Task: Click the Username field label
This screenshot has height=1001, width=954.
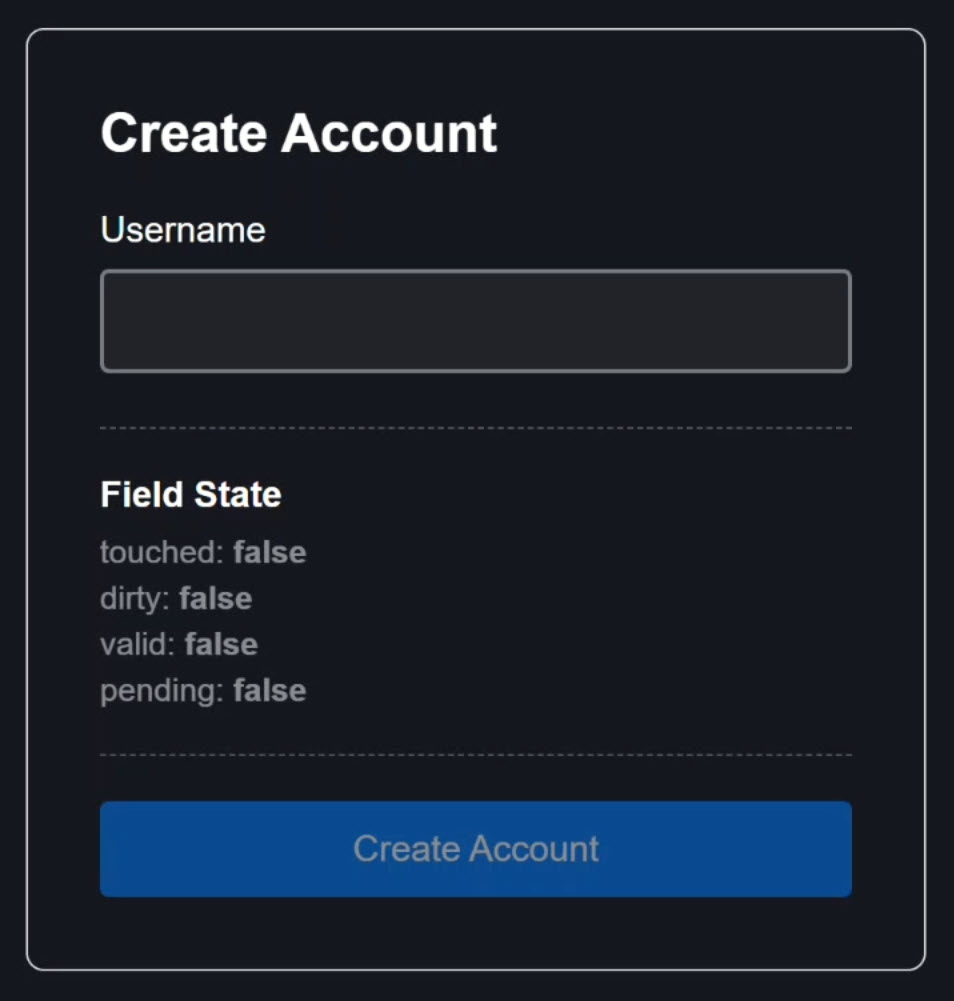Action: click(181, 229)
